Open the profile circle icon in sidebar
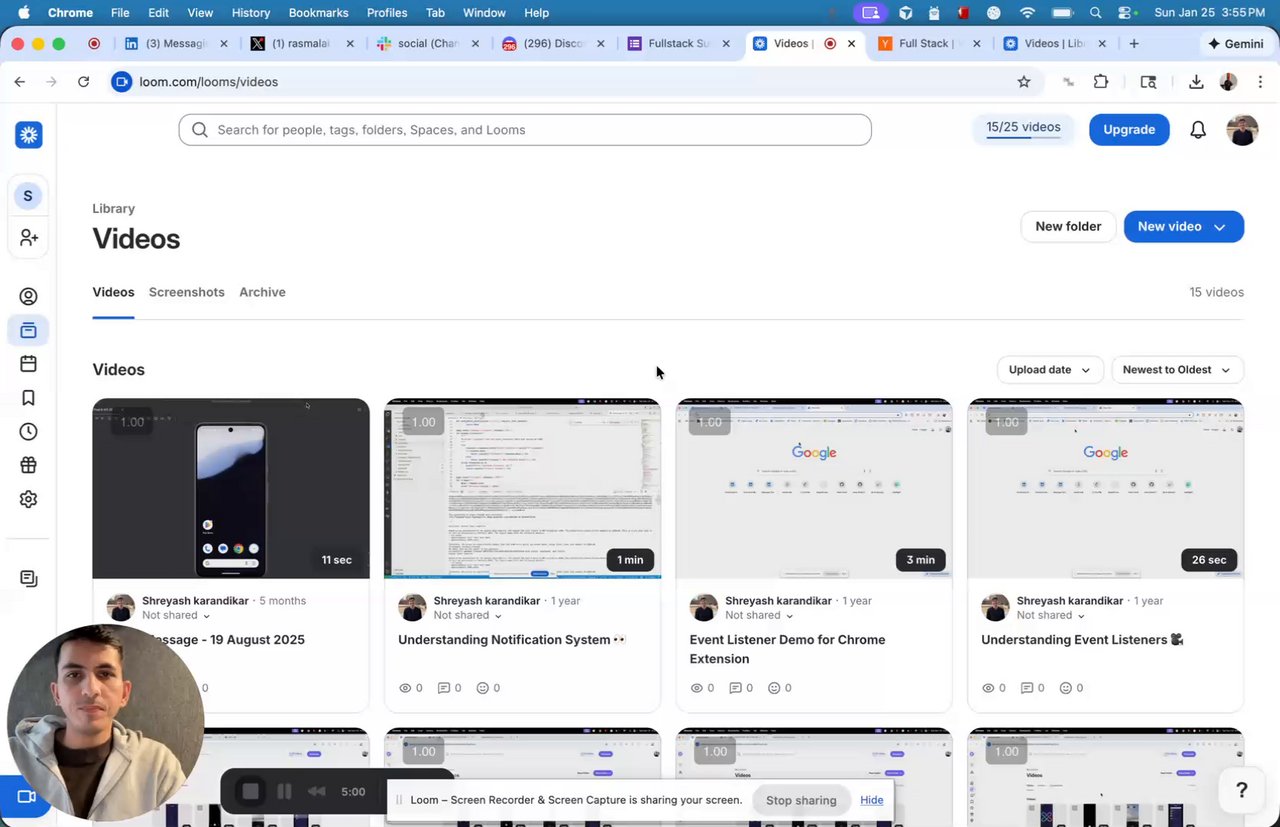The height and width of the screenshot is (827, 1280). coord(28,297)
